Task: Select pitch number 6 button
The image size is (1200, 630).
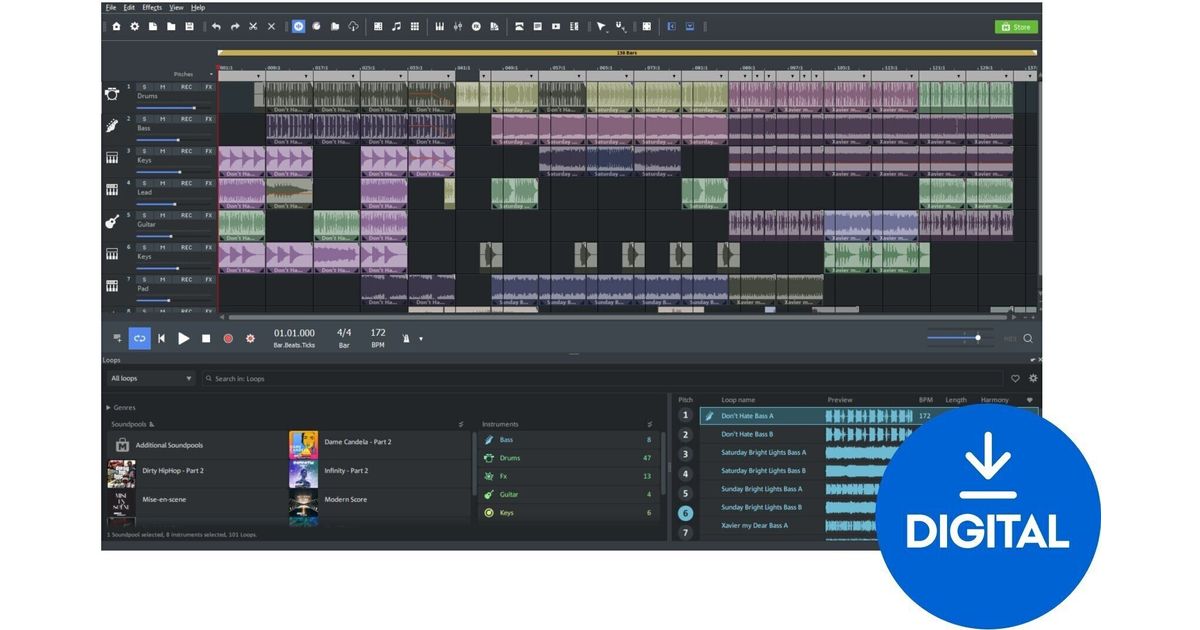Action: 685,513
